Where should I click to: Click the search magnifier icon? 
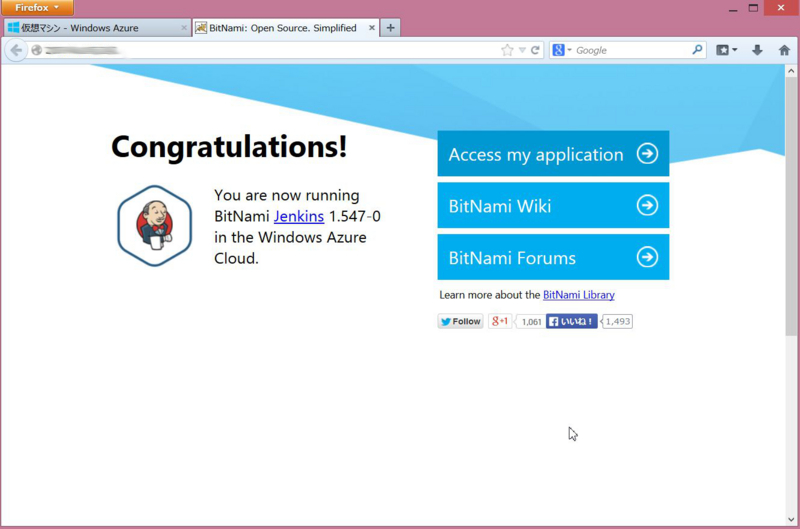tap(697, 50)
